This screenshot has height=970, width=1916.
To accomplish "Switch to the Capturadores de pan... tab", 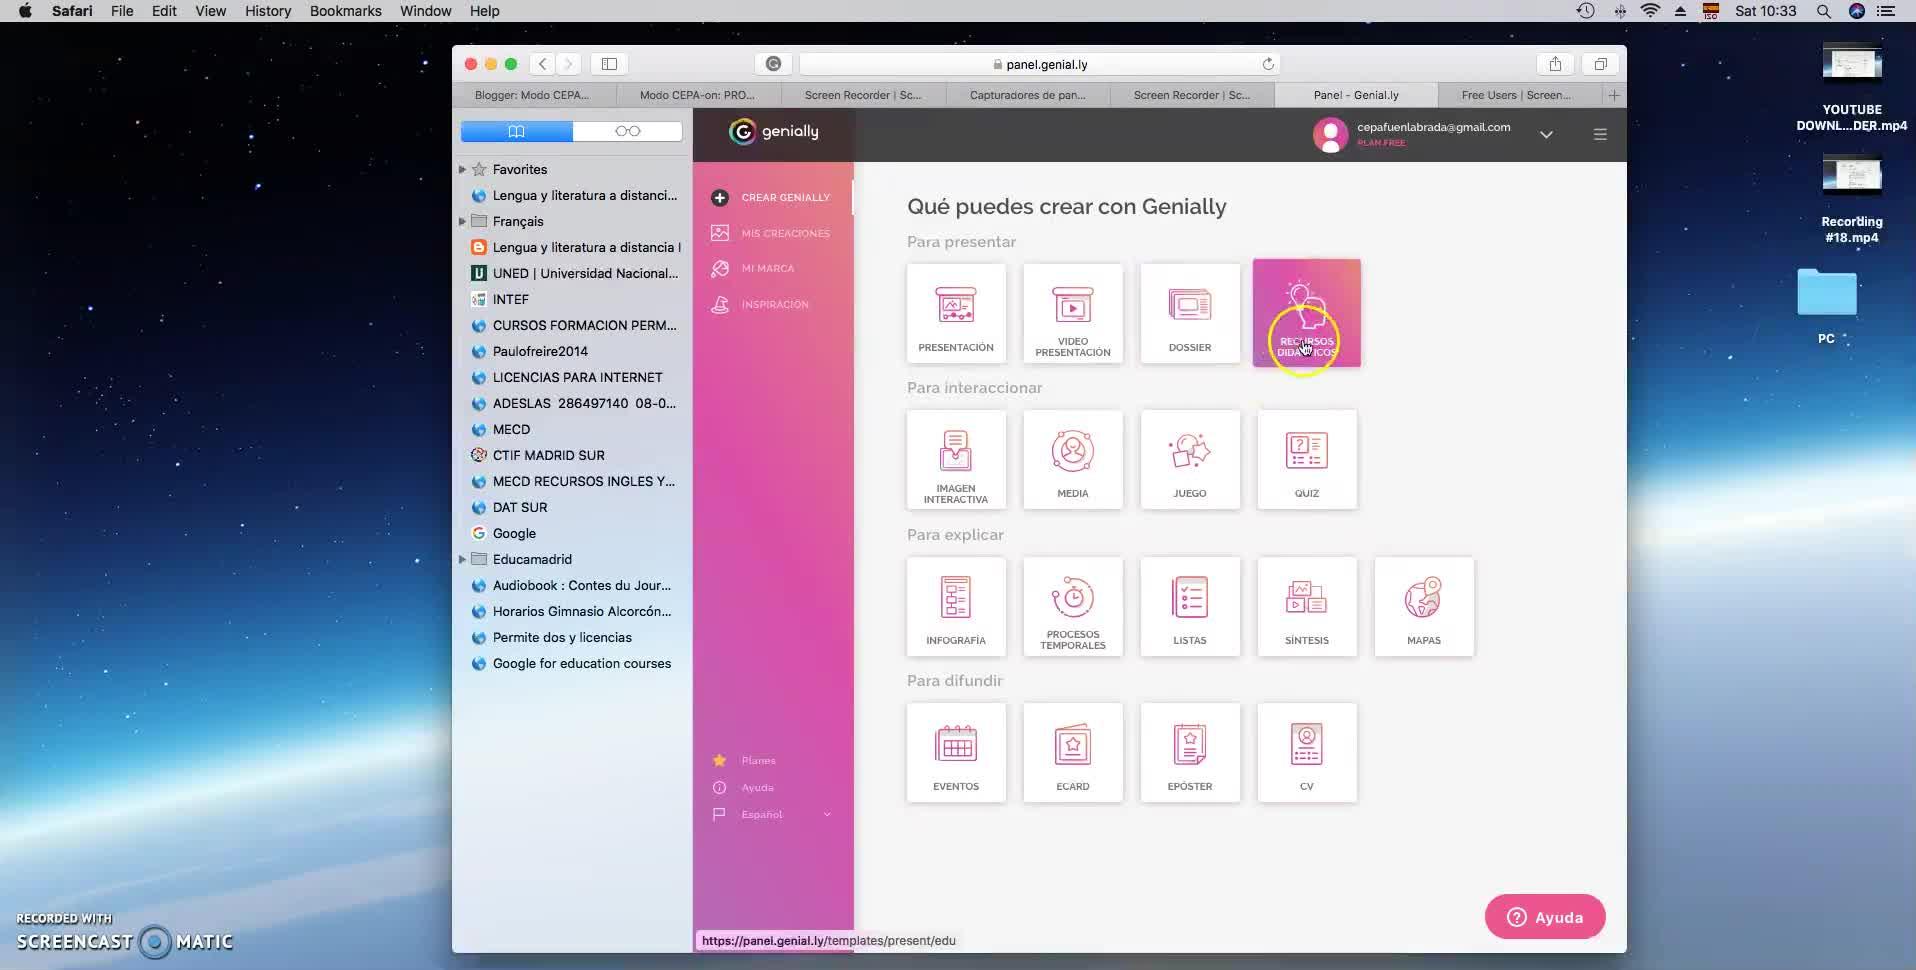I will click(x=1027, y=95).
